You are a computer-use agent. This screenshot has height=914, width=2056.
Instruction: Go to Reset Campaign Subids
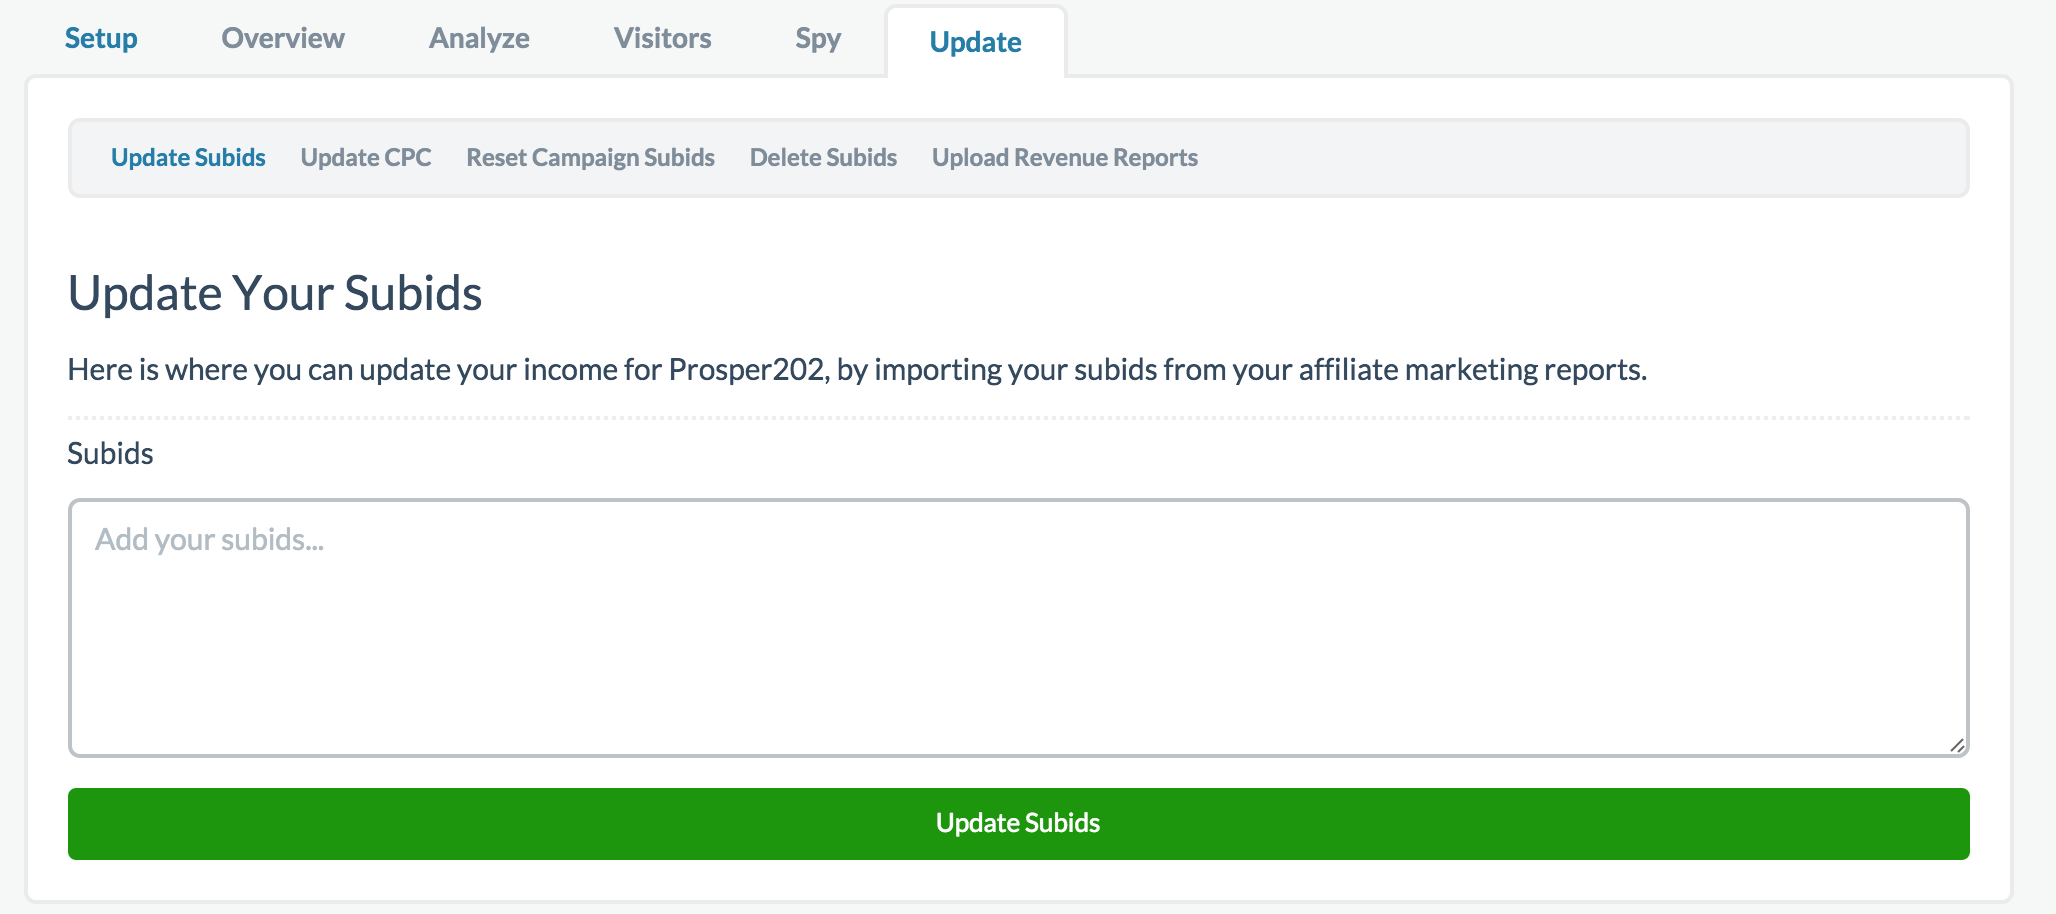(x=589, y=157)
